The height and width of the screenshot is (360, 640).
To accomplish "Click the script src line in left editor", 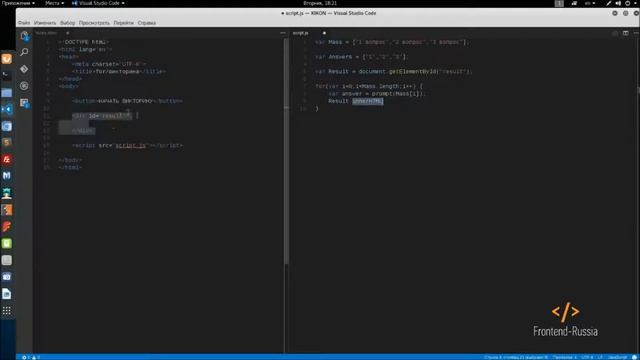I will point(127,145).
